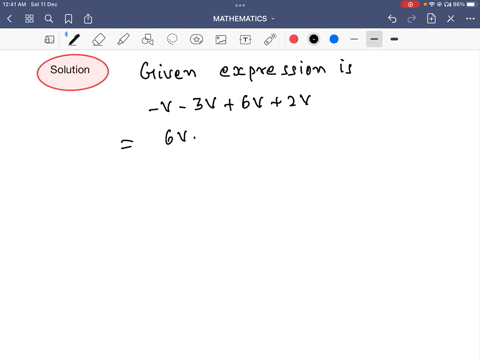Viewport: 480px width, 360px height.
Task: Bookmark the current page
Action: (x=68, y=19)
